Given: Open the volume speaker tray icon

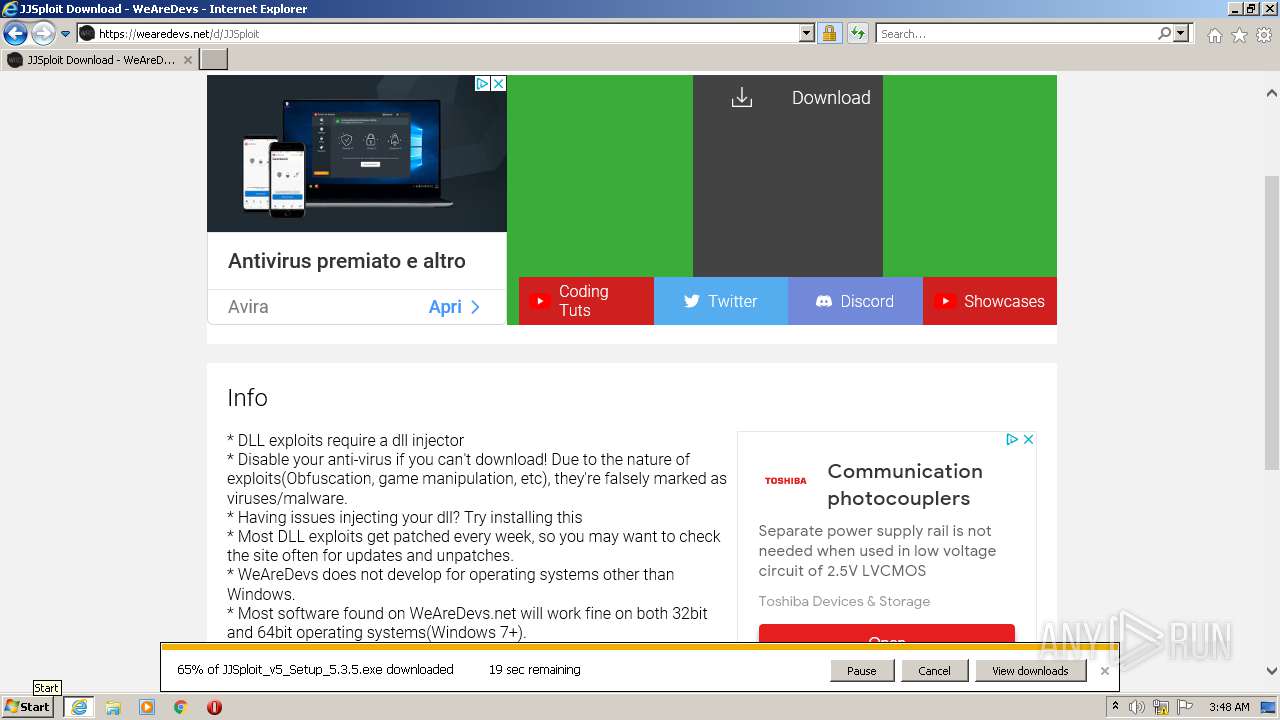Looking at the screenshot, I should 1137,707.
